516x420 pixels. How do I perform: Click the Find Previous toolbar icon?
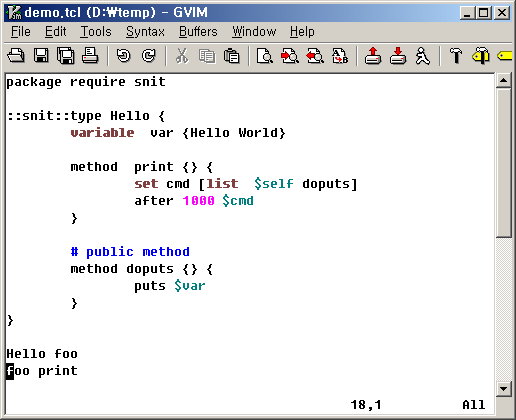[315, 55]
